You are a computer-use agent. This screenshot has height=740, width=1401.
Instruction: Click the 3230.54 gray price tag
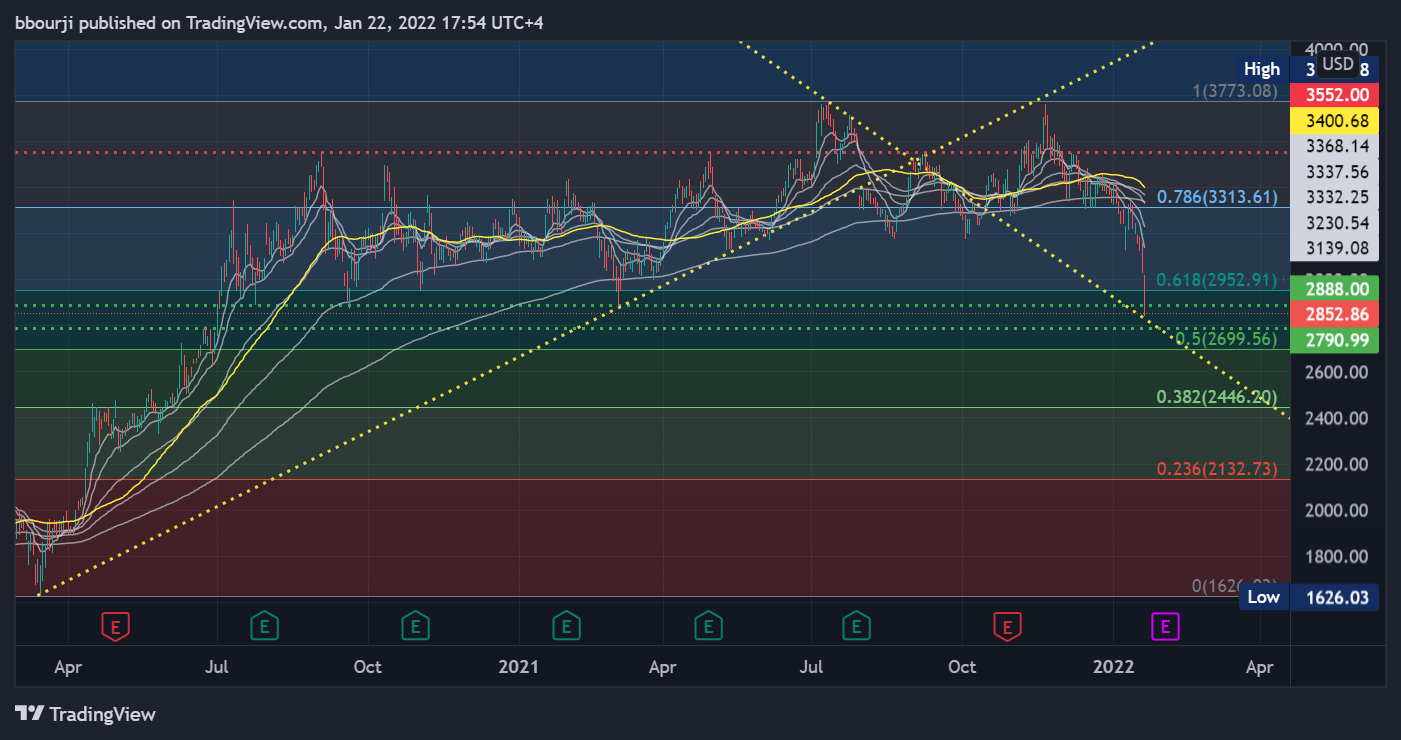pyautogui.click(x=1335, y=222)
